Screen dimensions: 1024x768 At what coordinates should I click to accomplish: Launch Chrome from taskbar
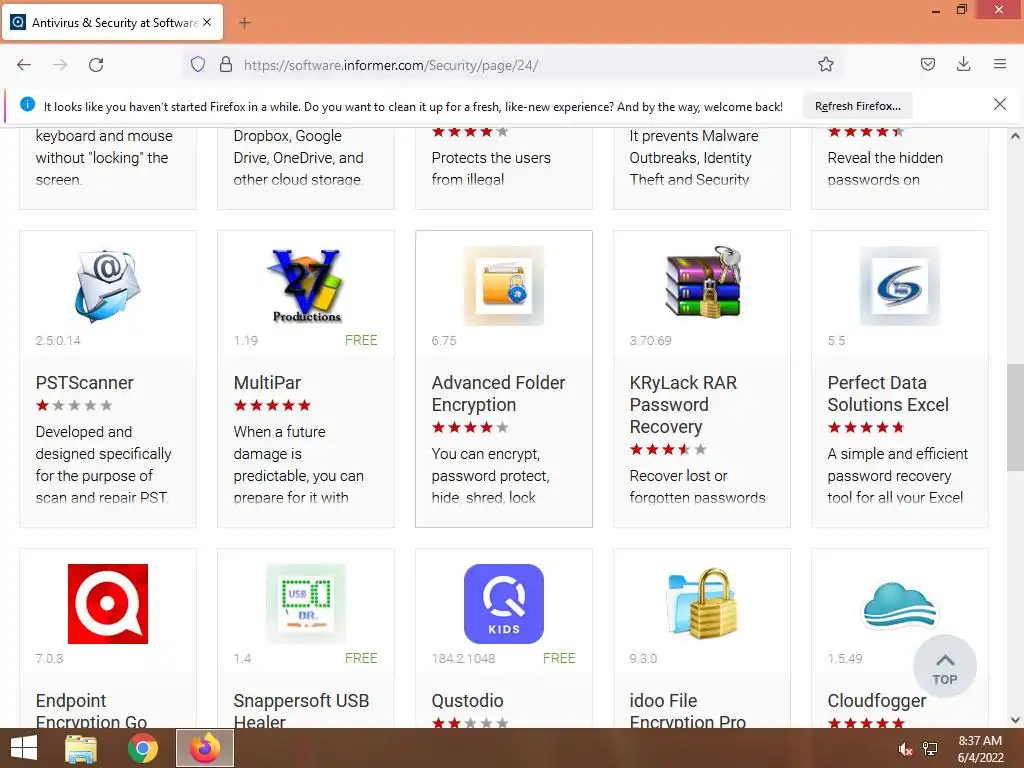pyautogui.click(x=142, y=748)
